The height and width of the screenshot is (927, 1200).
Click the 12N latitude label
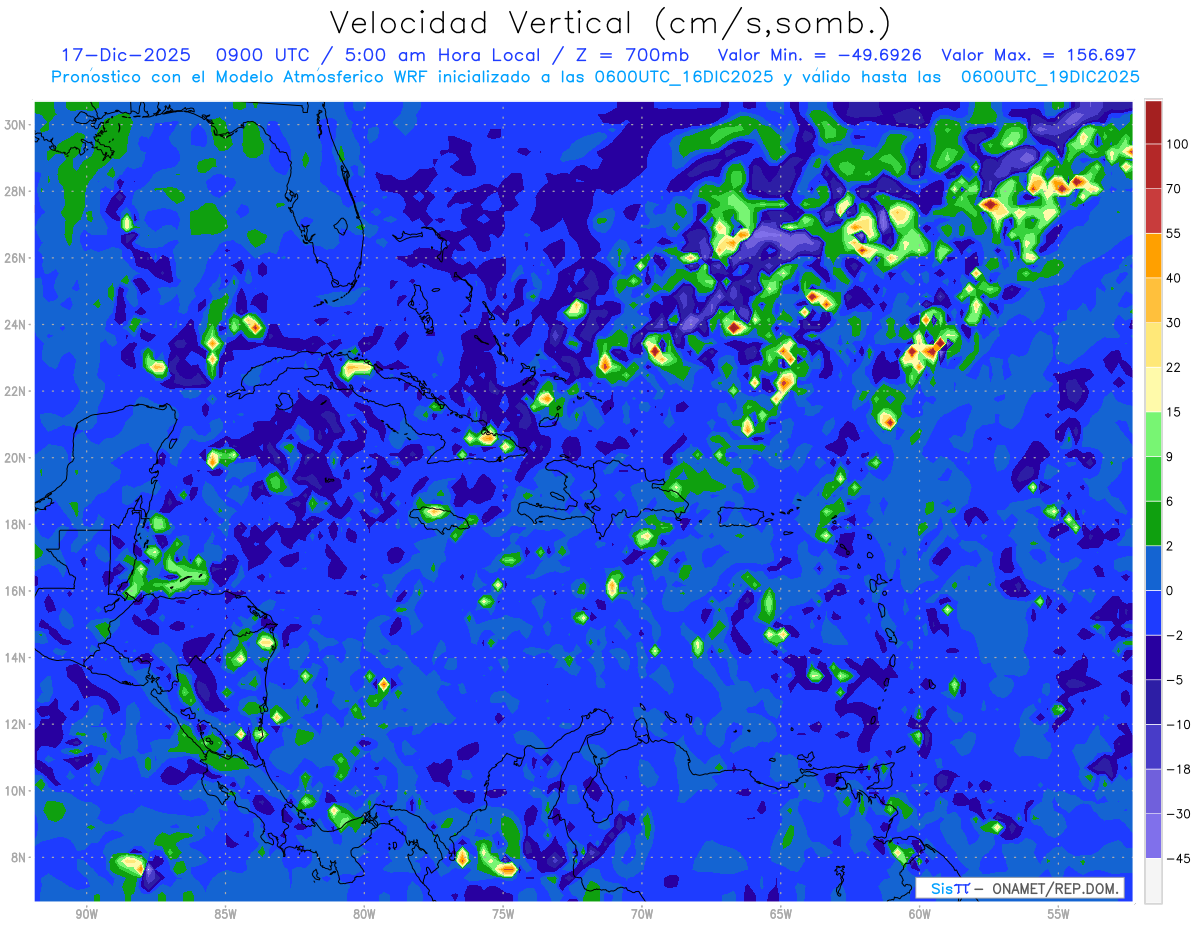[x=17, y=724]
